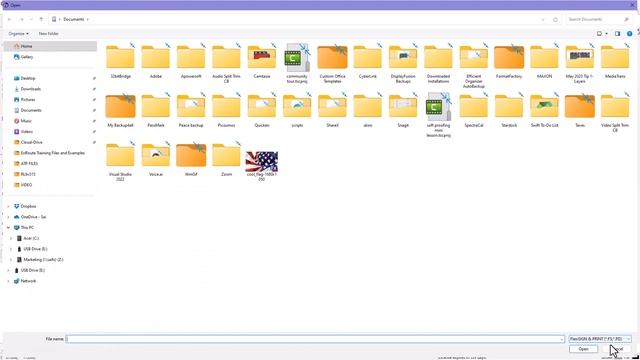Open the My Backup4all folder
Image resolution: width=640 pixels, height=360 pixels.
click(x=120, y=110)
